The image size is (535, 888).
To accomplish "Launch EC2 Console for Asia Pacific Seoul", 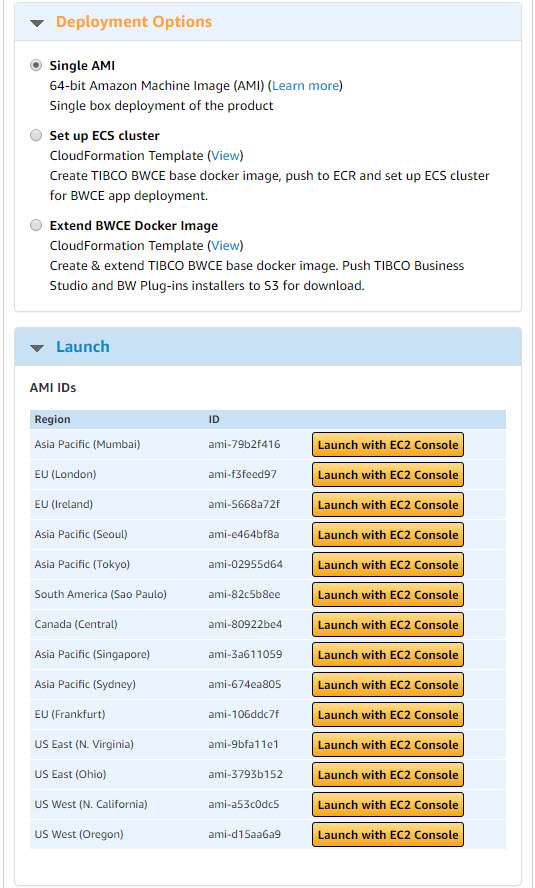I will coord(388,535).
